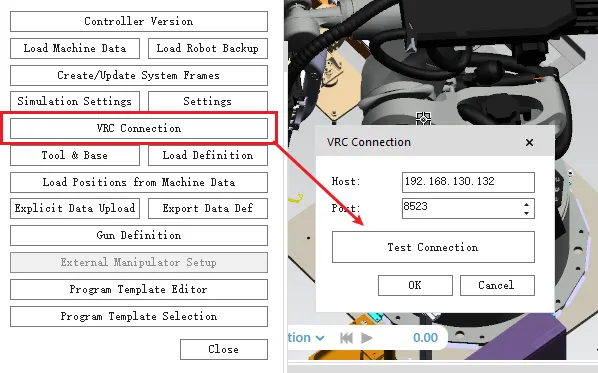The image size is (598, 373).
Task: Decrease the Port value with down arrow
Action: click(526, 213)
